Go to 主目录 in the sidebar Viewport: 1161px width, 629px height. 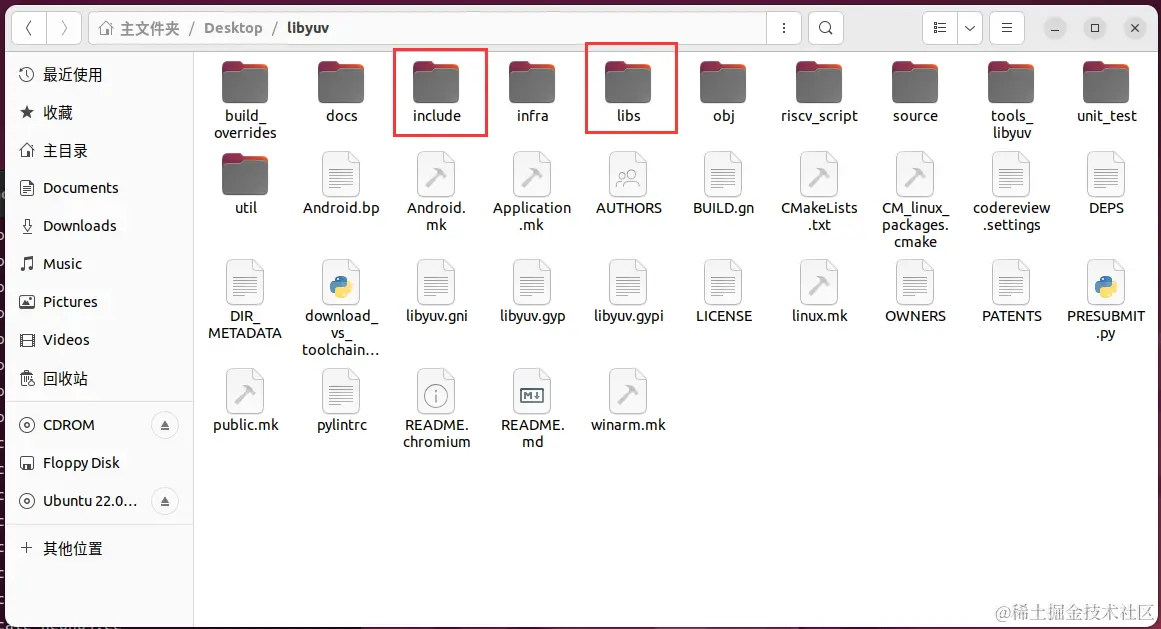click(x=99, y=151)
